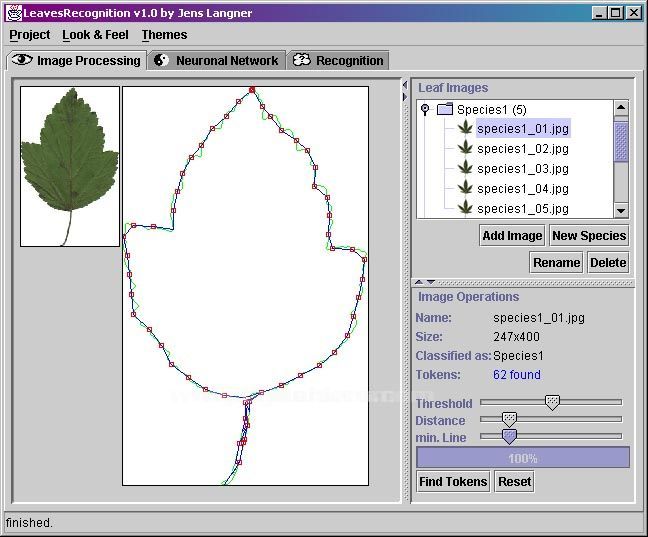Click the Add Image button
The height and width of the screenshot is (537, 648).
coord(512,236)
